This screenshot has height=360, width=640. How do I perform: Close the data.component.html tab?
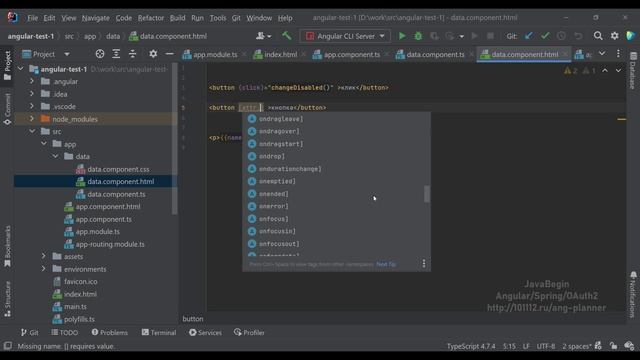[x=565, y=54]
